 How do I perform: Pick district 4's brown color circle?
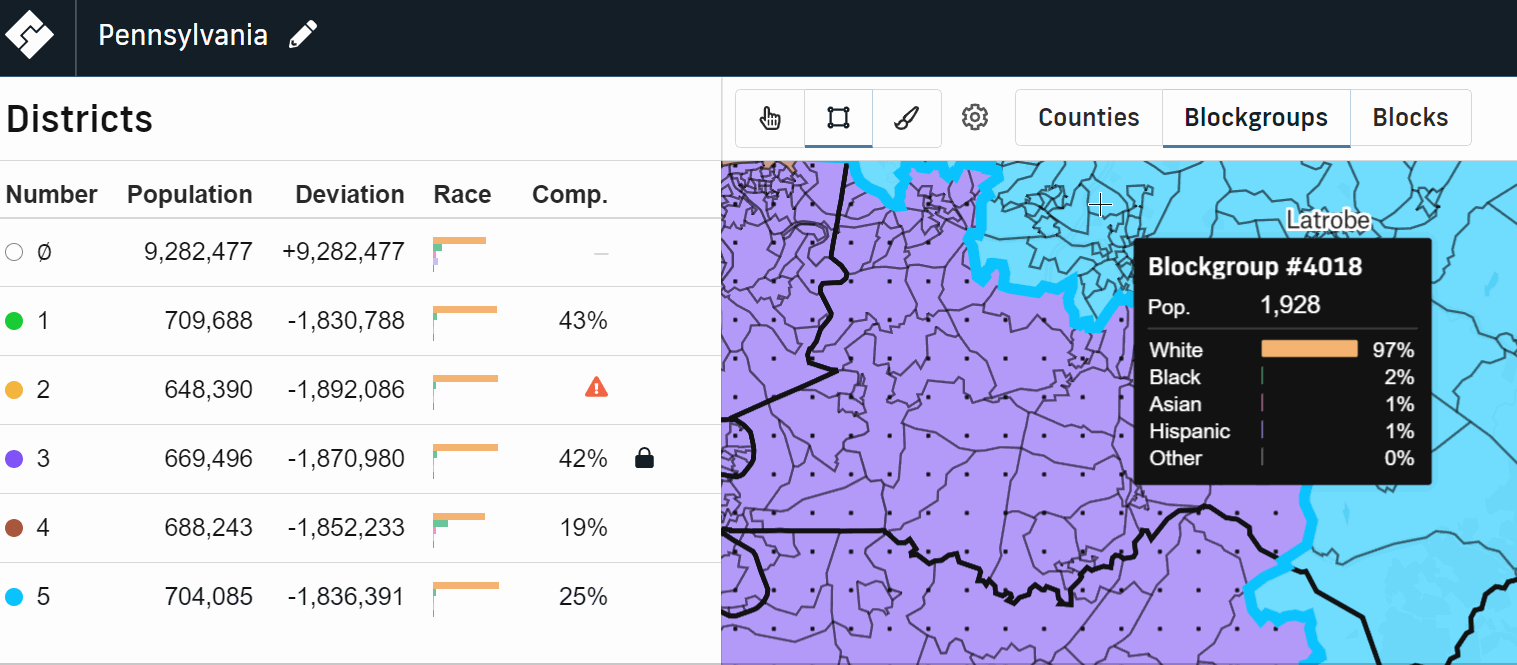click(14, 526)
